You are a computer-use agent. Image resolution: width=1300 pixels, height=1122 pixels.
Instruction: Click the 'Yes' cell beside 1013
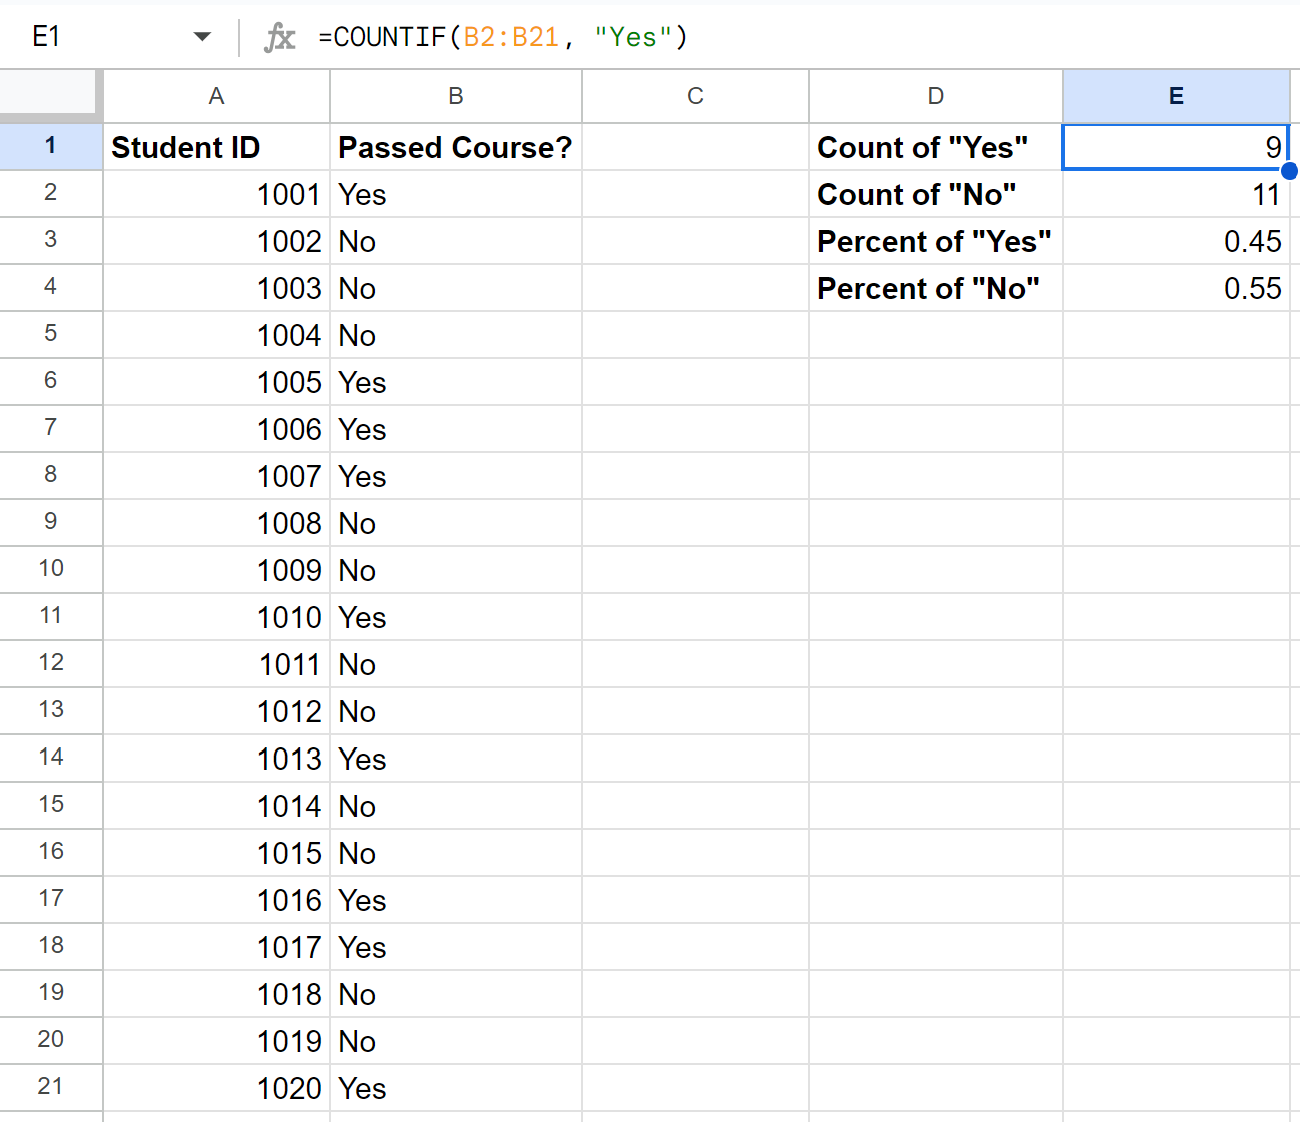[456, 759]
